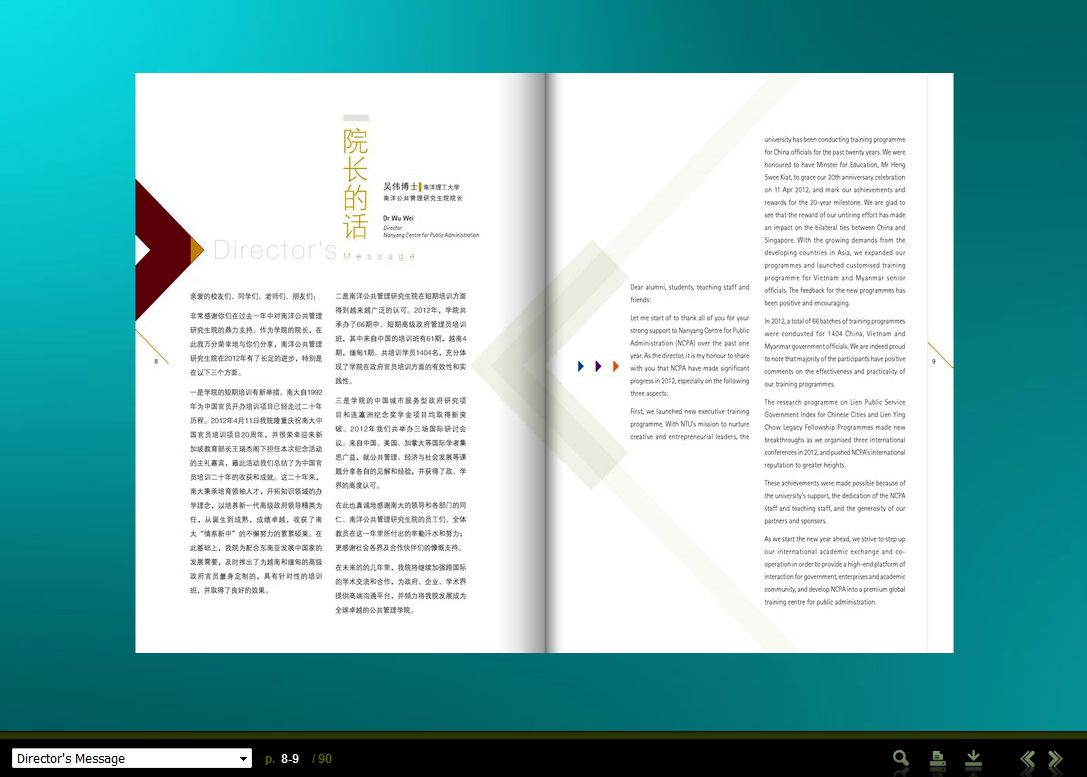Go to previous page arrow
This screenshot has height=777, width=1087.
1027,760
